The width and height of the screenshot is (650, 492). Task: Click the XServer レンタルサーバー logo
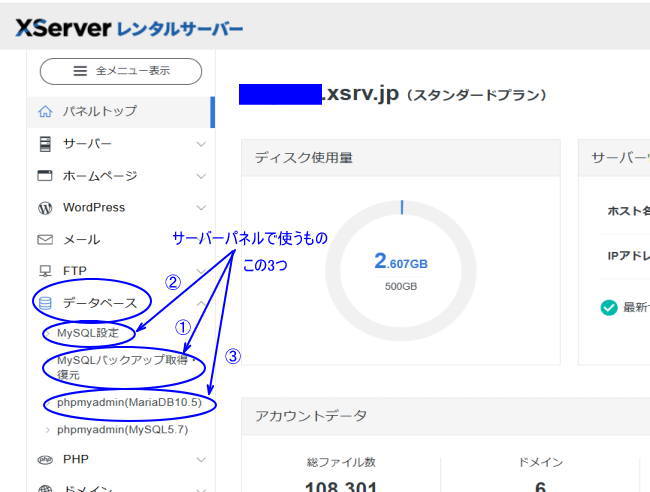coord(129,28)
